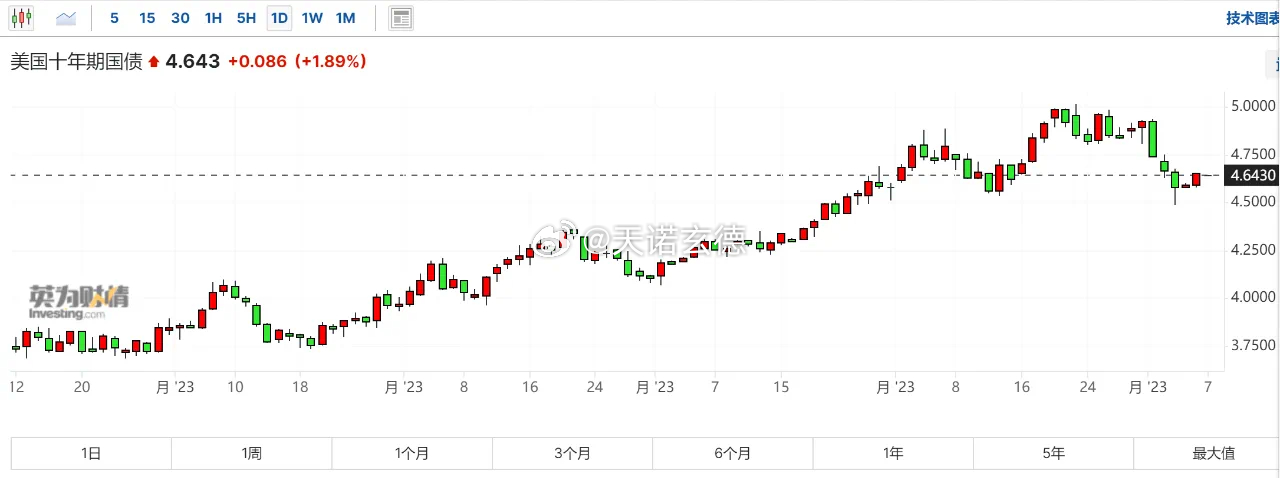Open the 技术图表 link
Screen dimensions: 1280x478
pos(1252,18)
